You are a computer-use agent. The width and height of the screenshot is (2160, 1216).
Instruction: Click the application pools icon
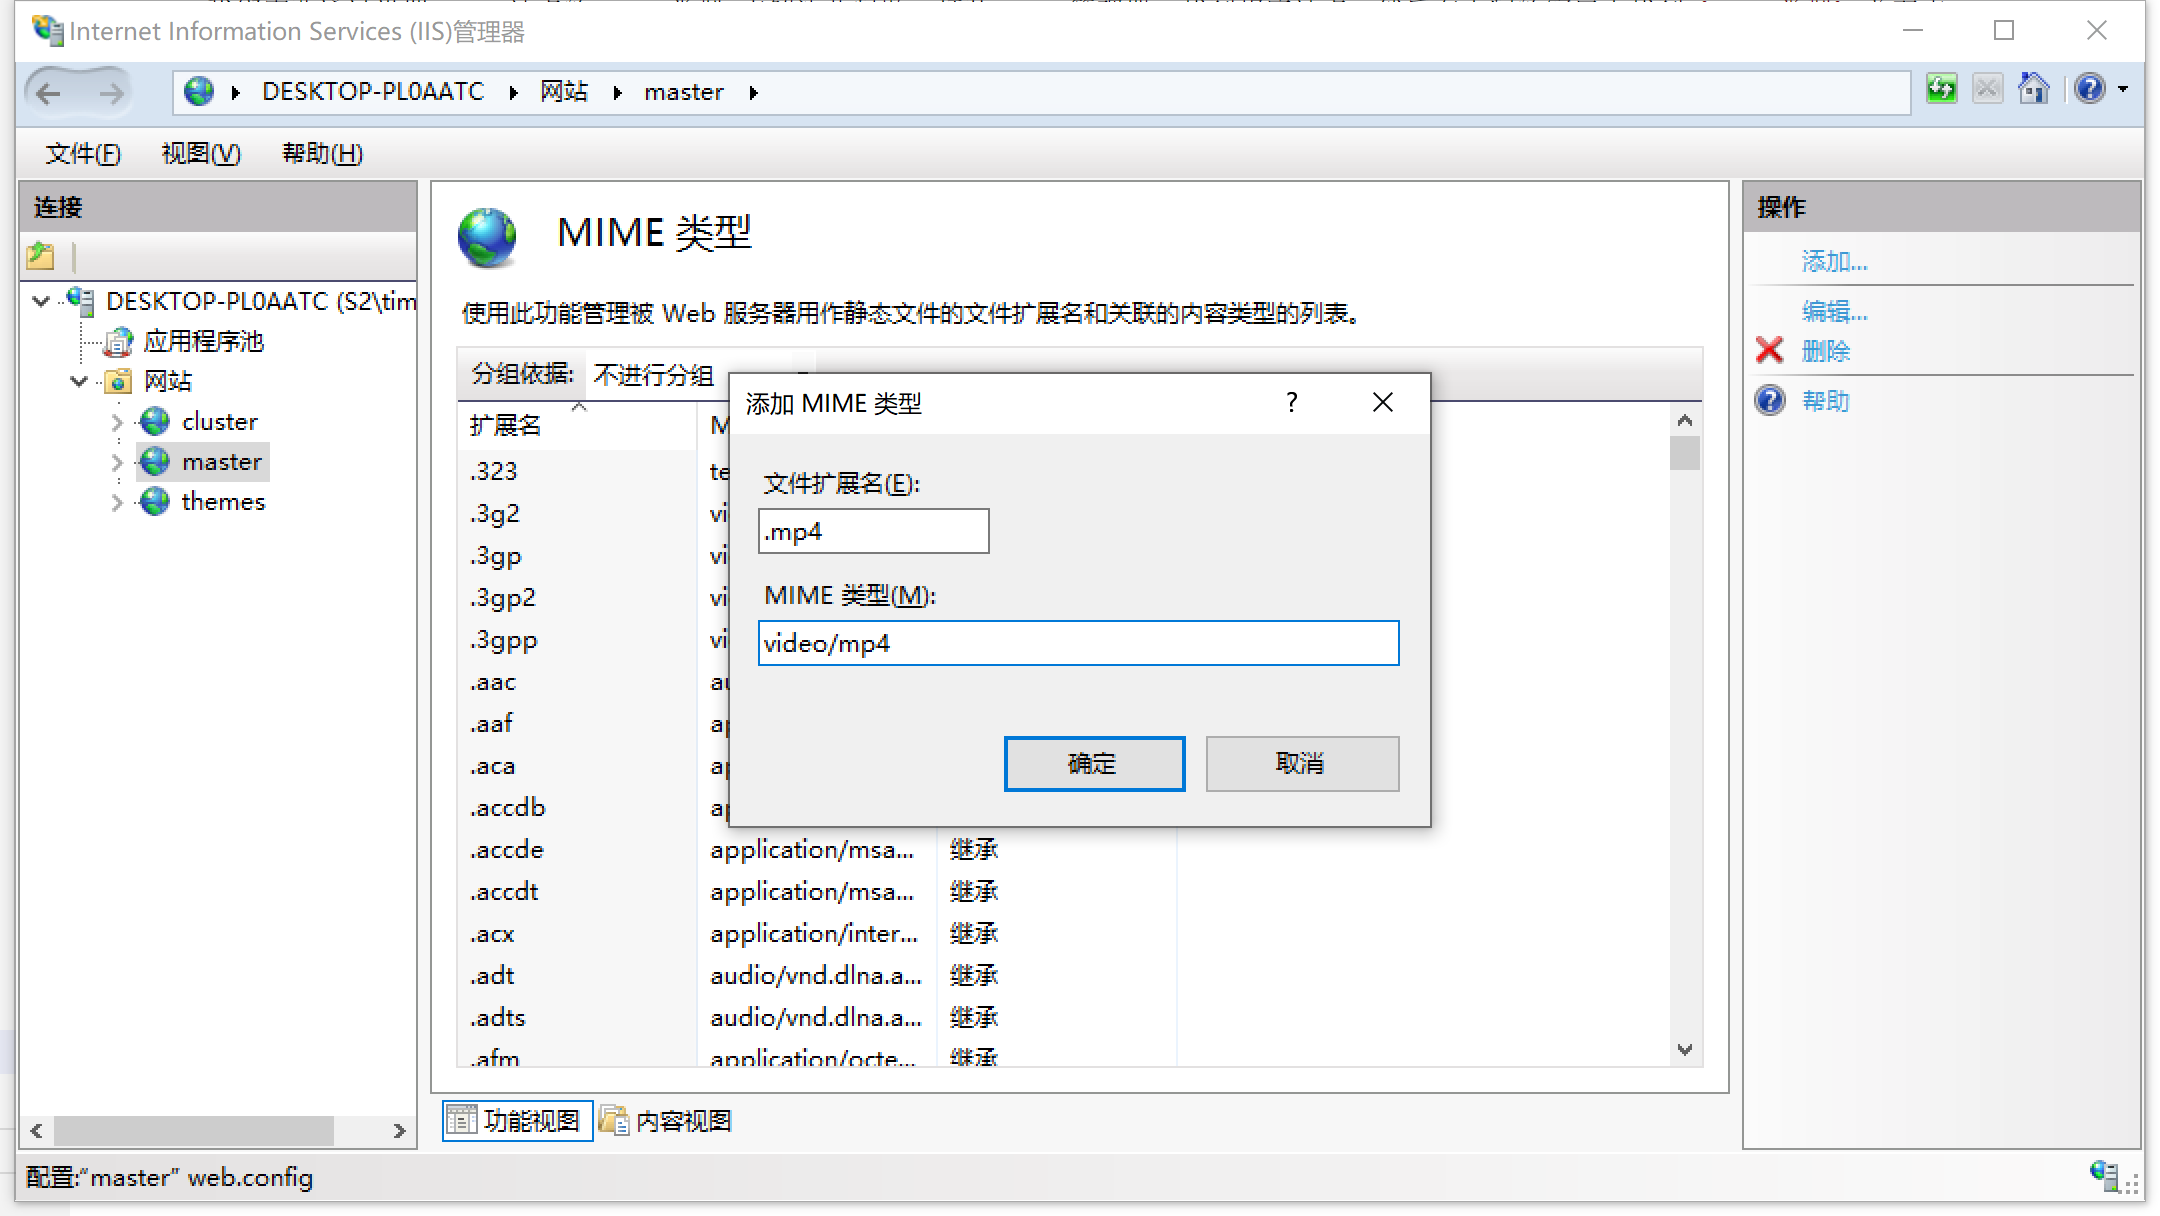pos(118,342)
